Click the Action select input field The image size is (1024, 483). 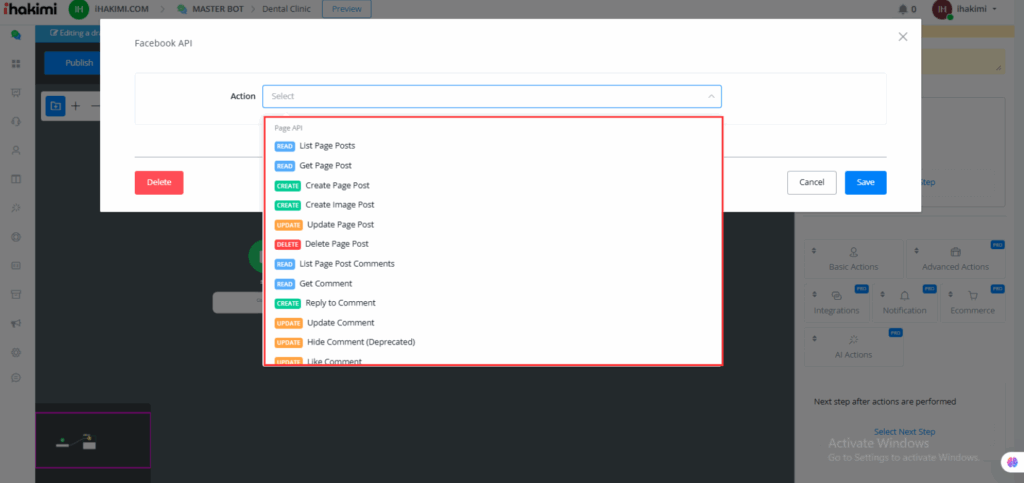(x=480, y=97)
